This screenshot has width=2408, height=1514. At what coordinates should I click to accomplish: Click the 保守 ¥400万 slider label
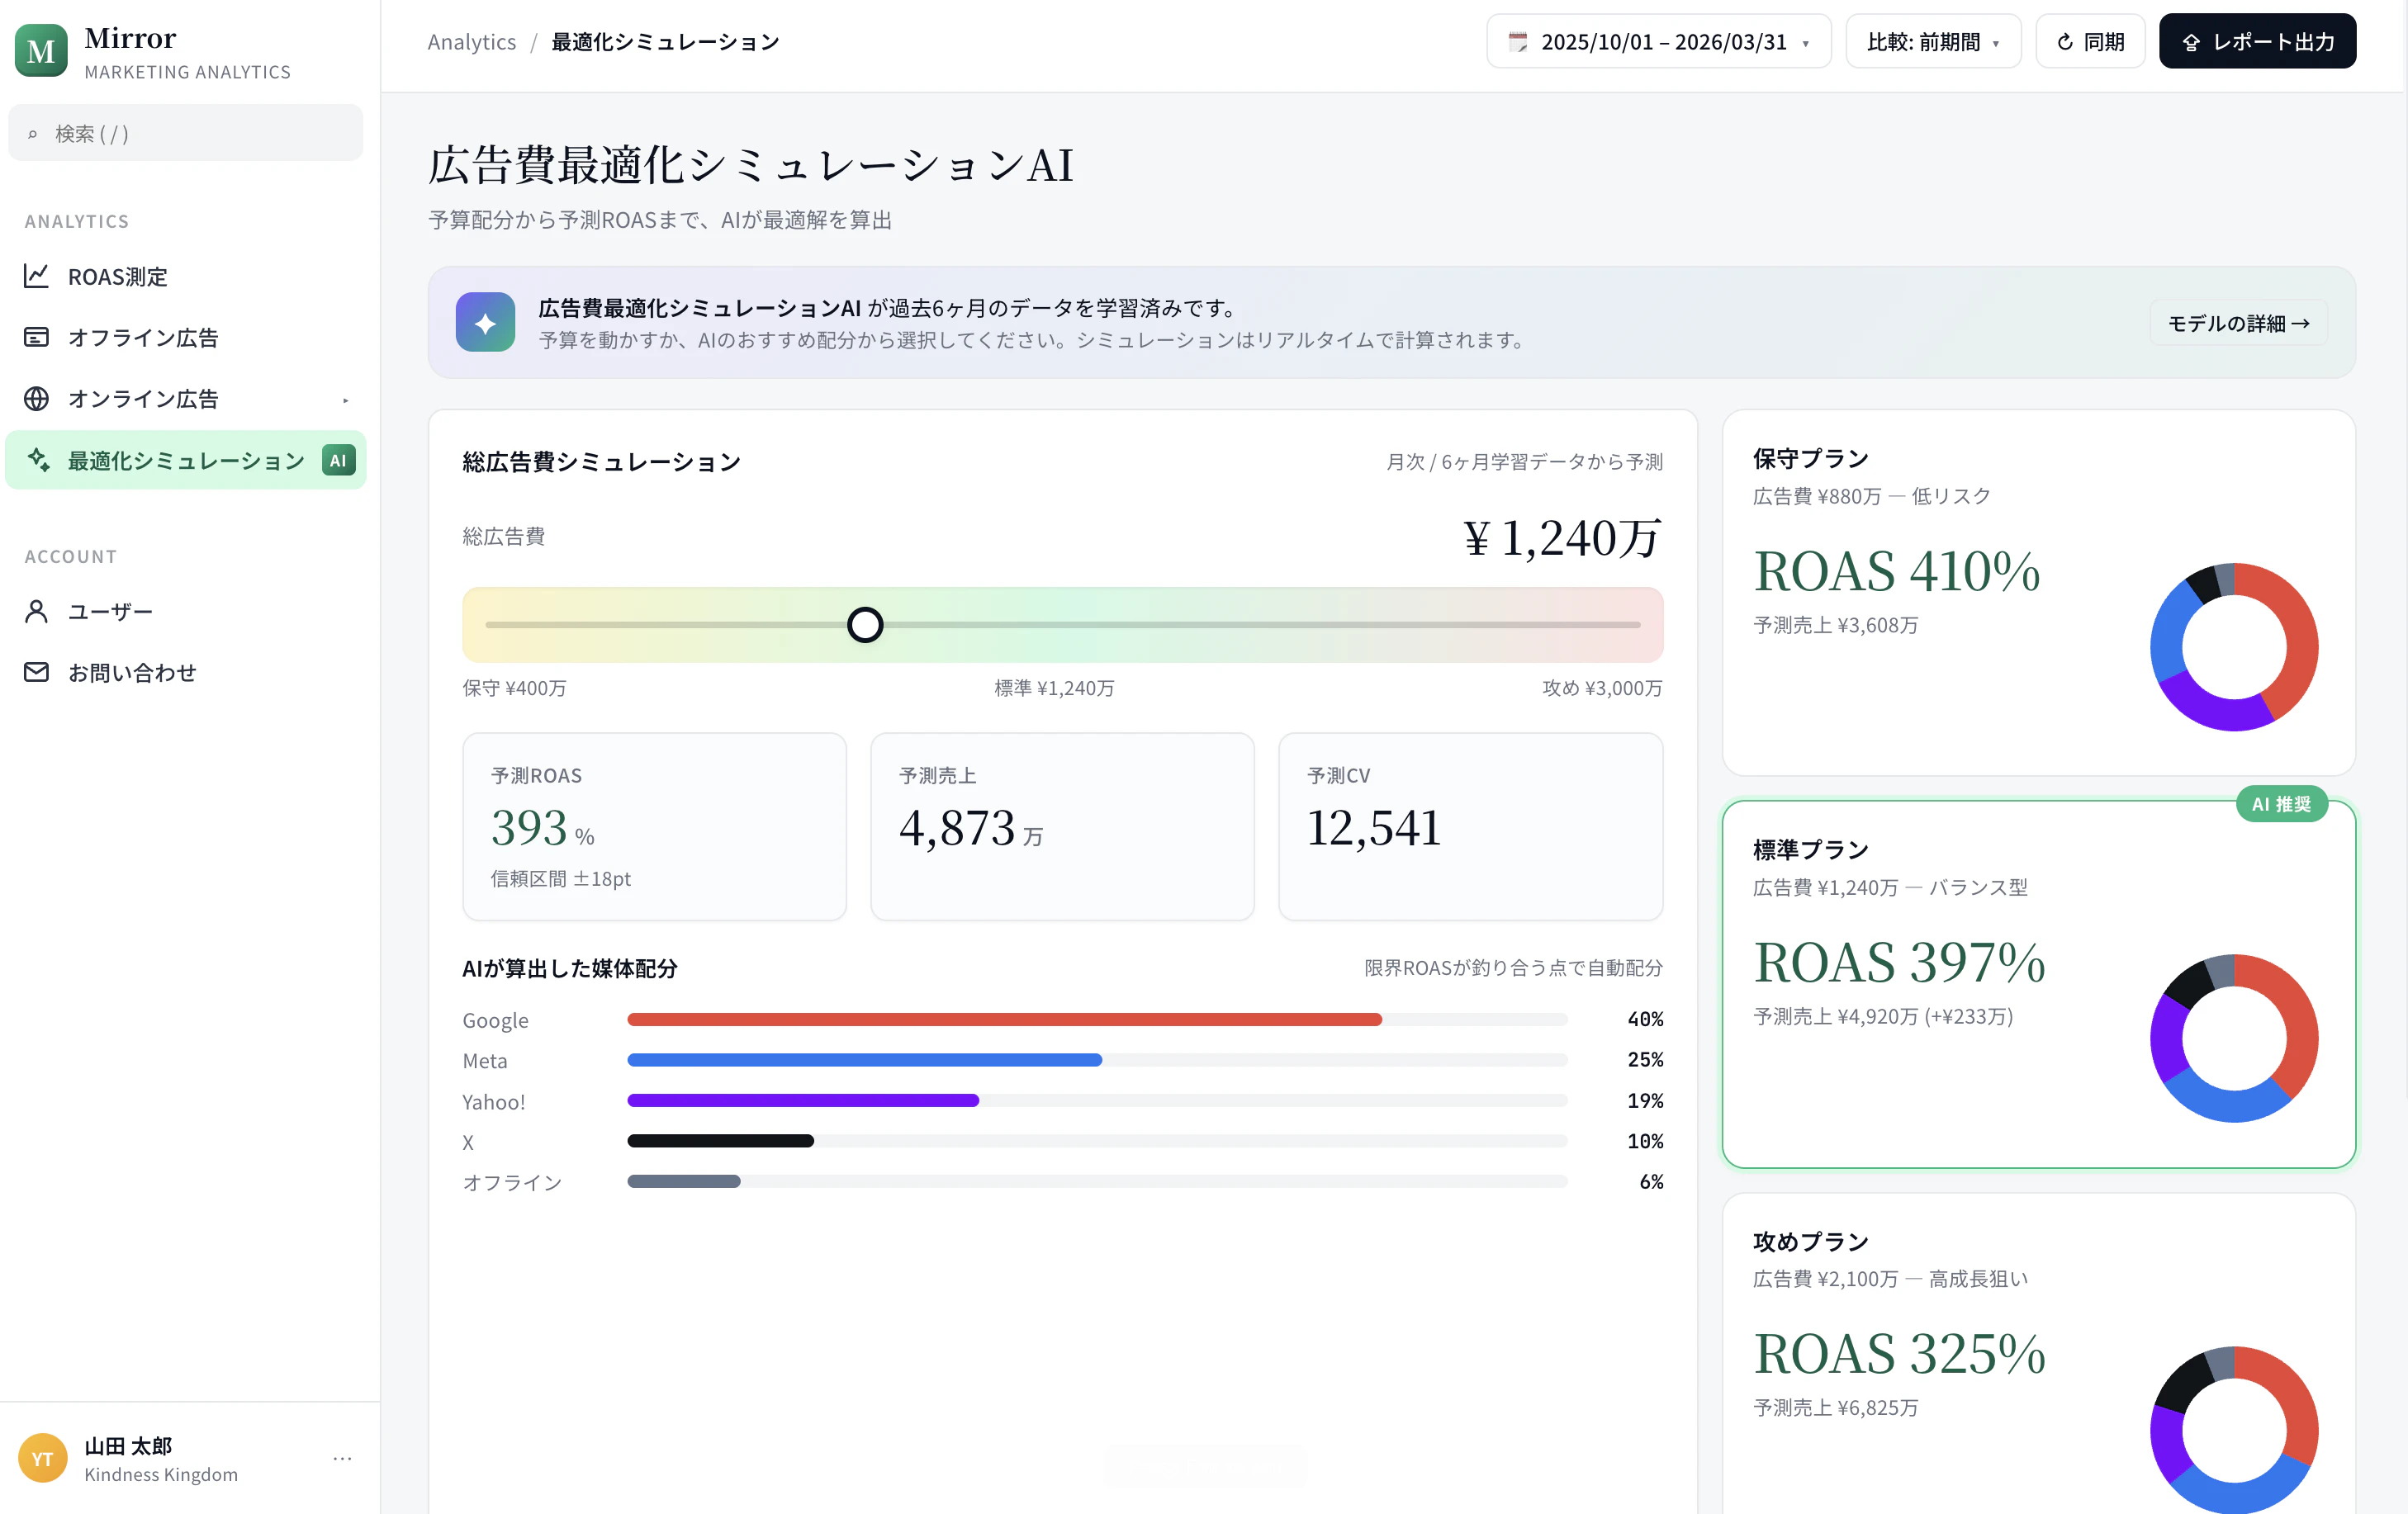[514, 688]
